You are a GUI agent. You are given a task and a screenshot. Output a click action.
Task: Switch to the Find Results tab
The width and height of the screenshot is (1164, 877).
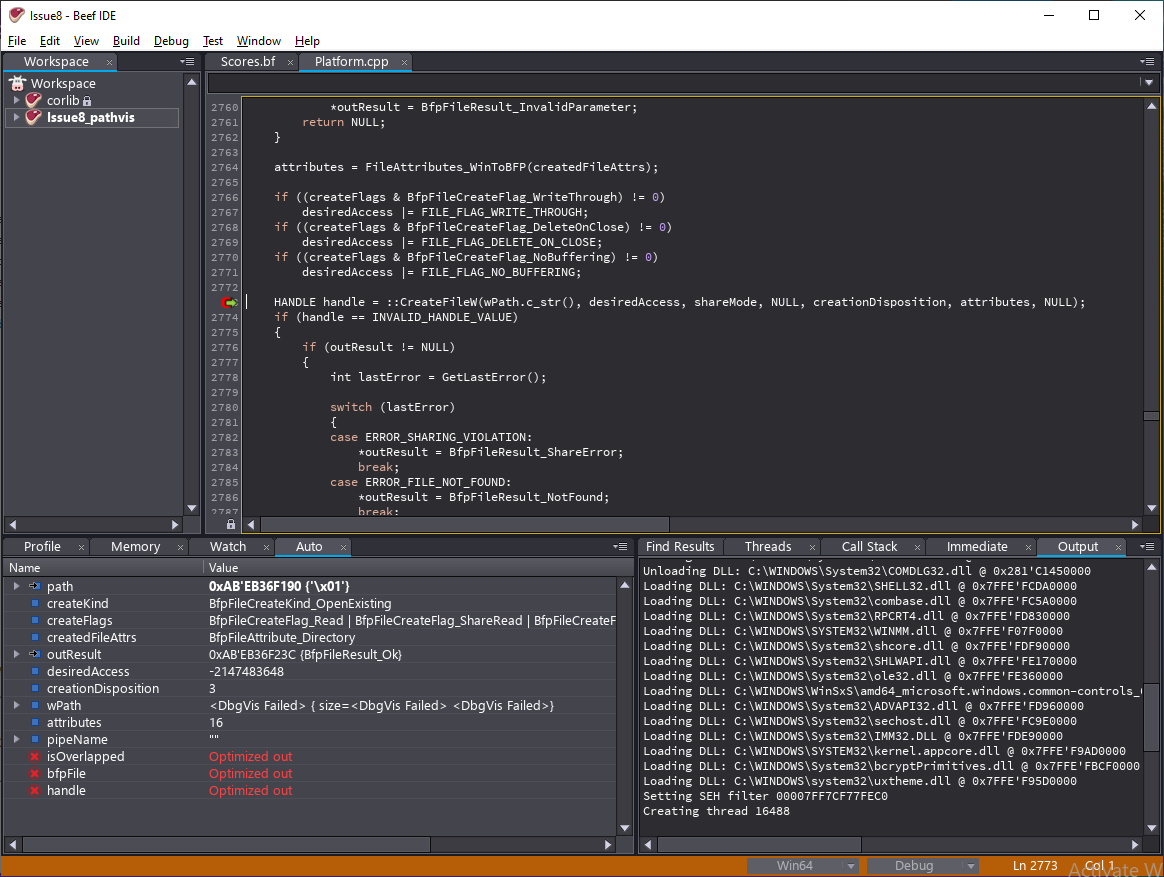[680, 547]
